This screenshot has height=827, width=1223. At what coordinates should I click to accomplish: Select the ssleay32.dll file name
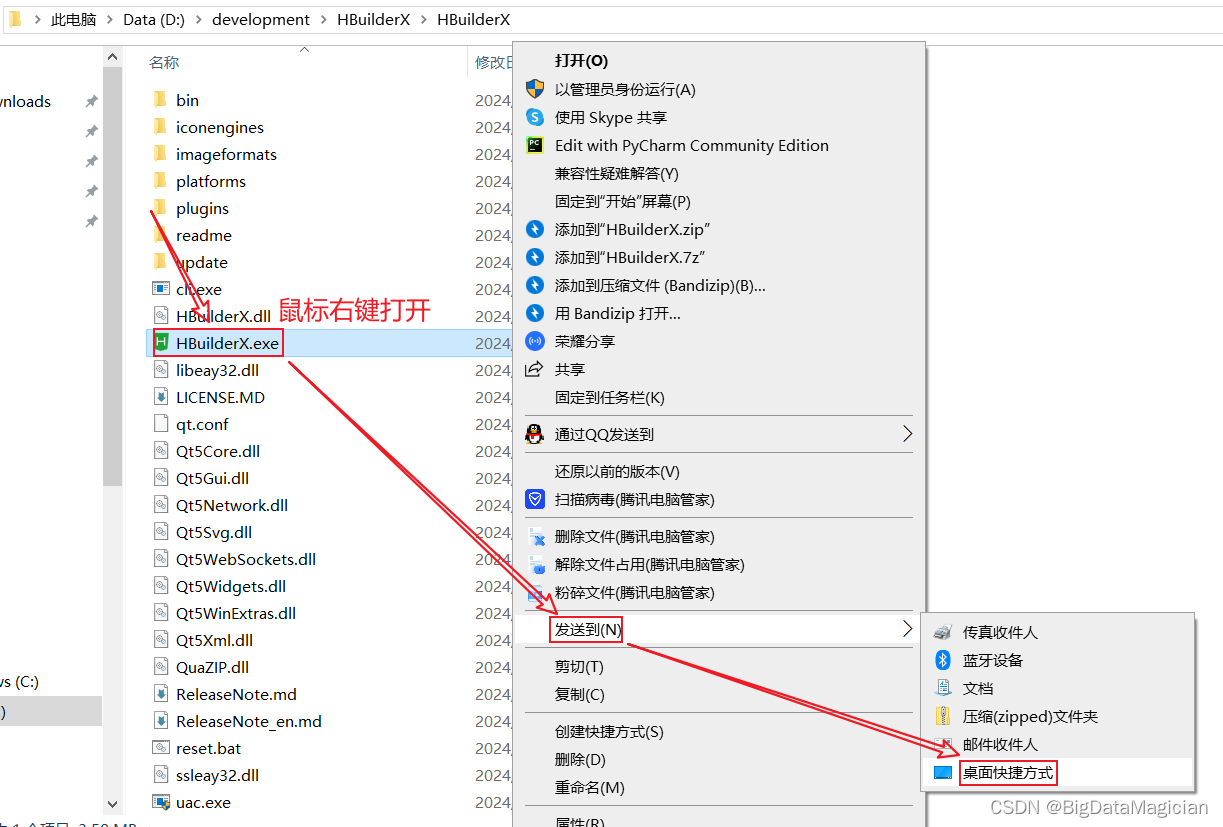[x=218, y=775]
